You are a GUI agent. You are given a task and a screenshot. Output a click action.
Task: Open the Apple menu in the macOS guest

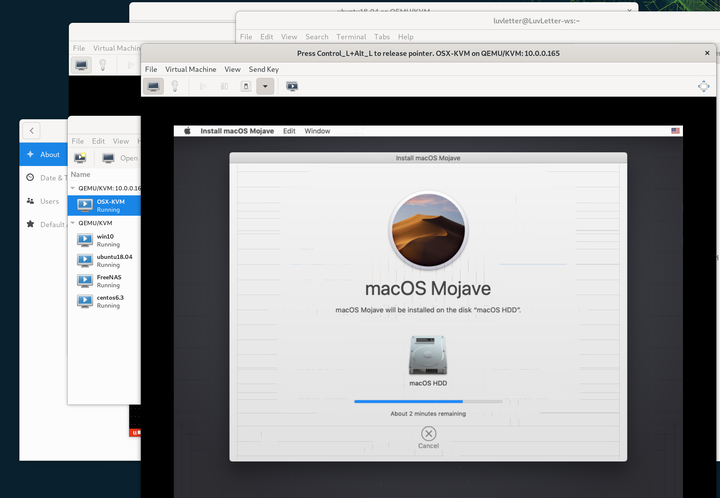click(187, 131)
